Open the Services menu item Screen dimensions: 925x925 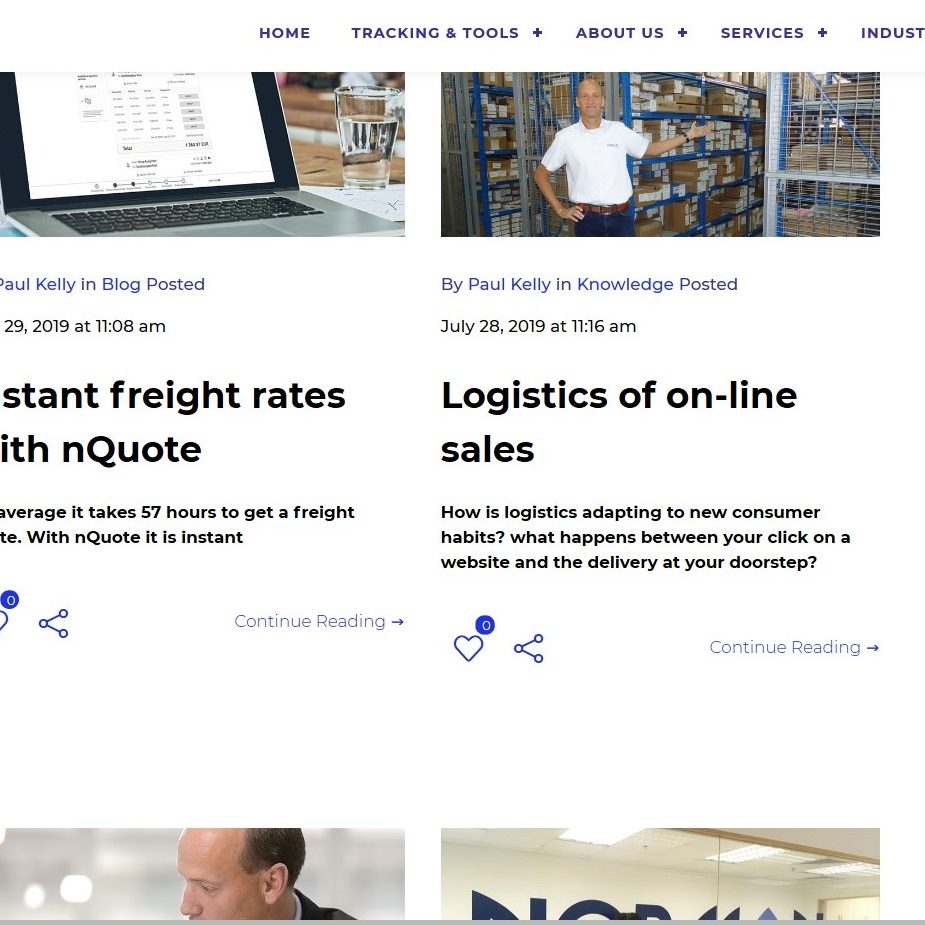(x=762, y=33)
